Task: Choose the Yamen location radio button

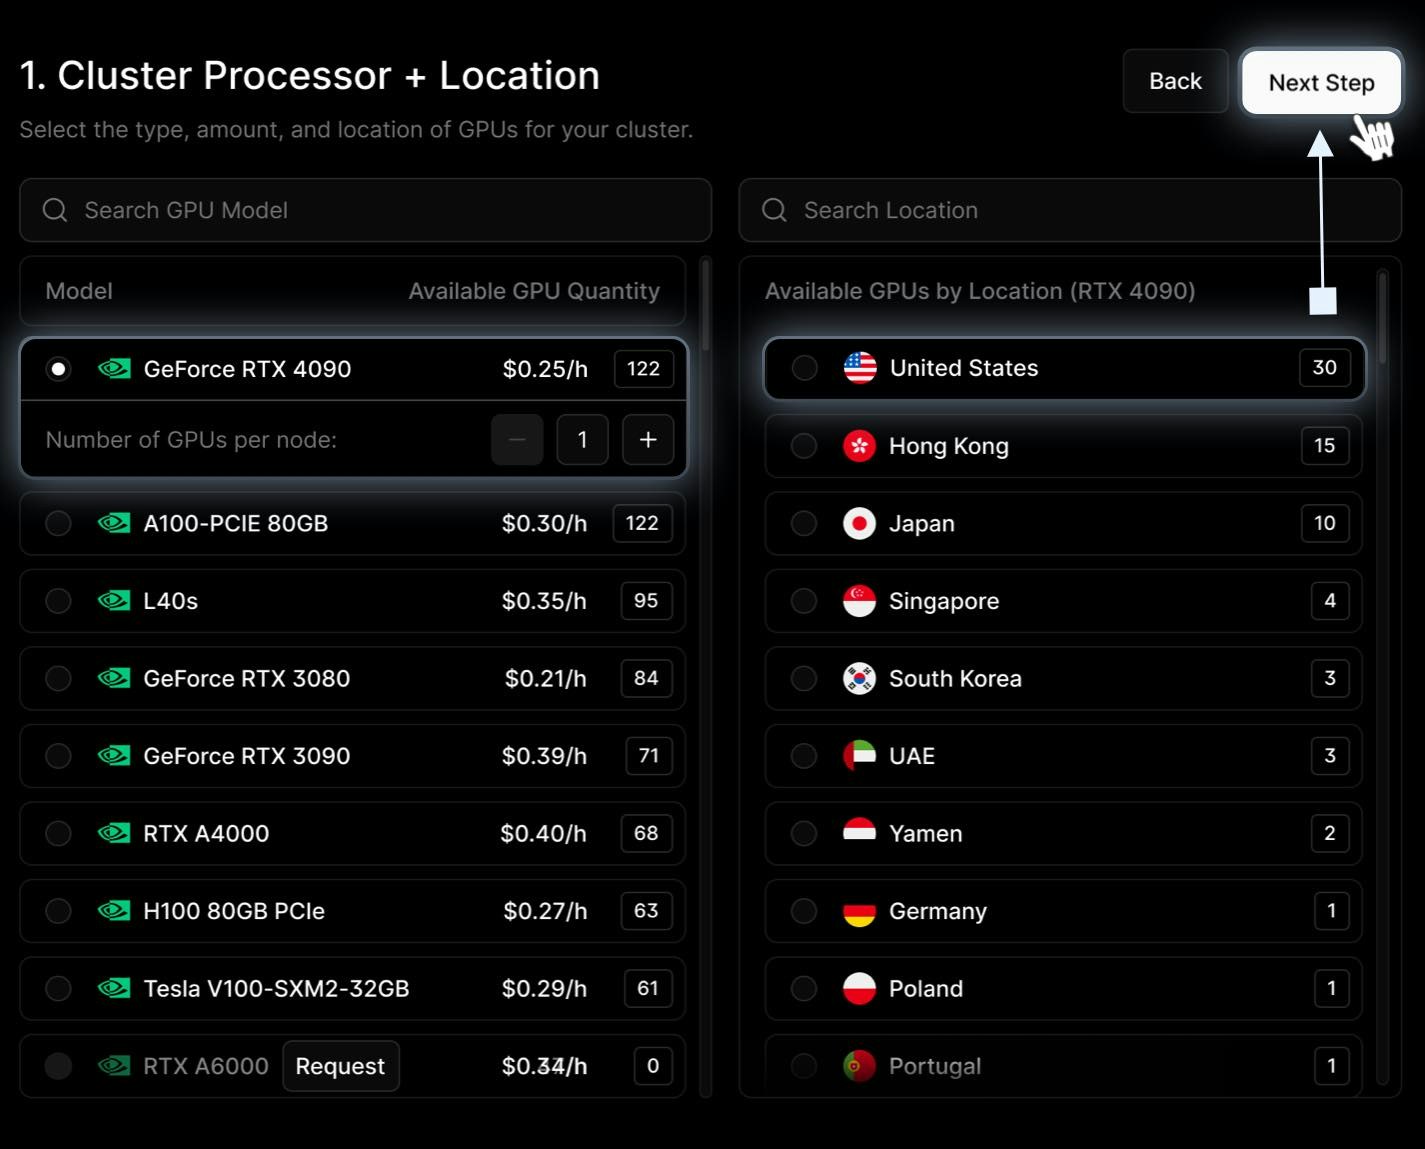Action: (804, 833)
